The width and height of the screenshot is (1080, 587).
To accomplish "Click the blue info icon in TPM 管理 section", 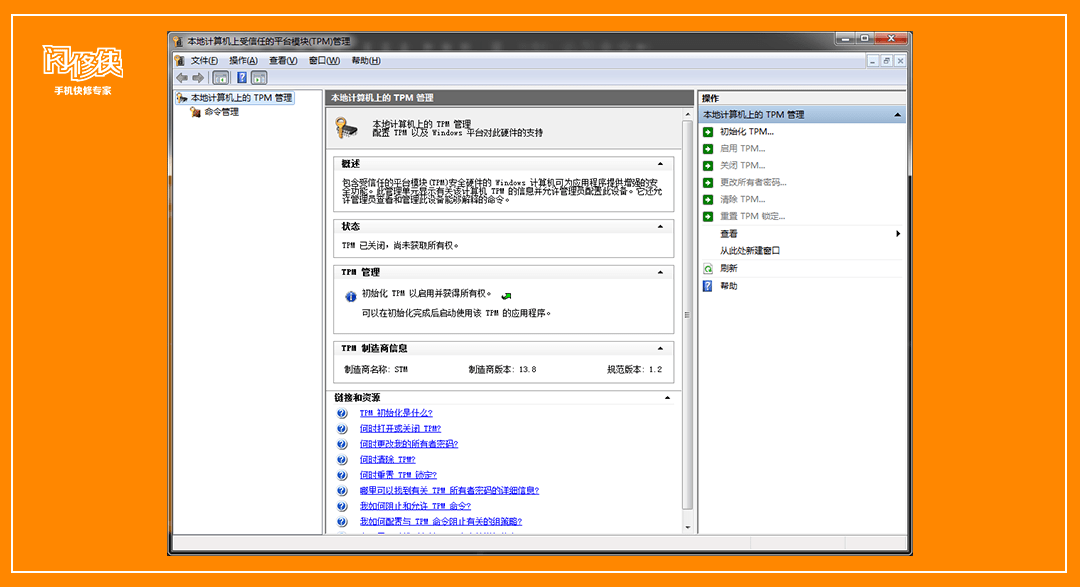I will (x=351, y=296).
